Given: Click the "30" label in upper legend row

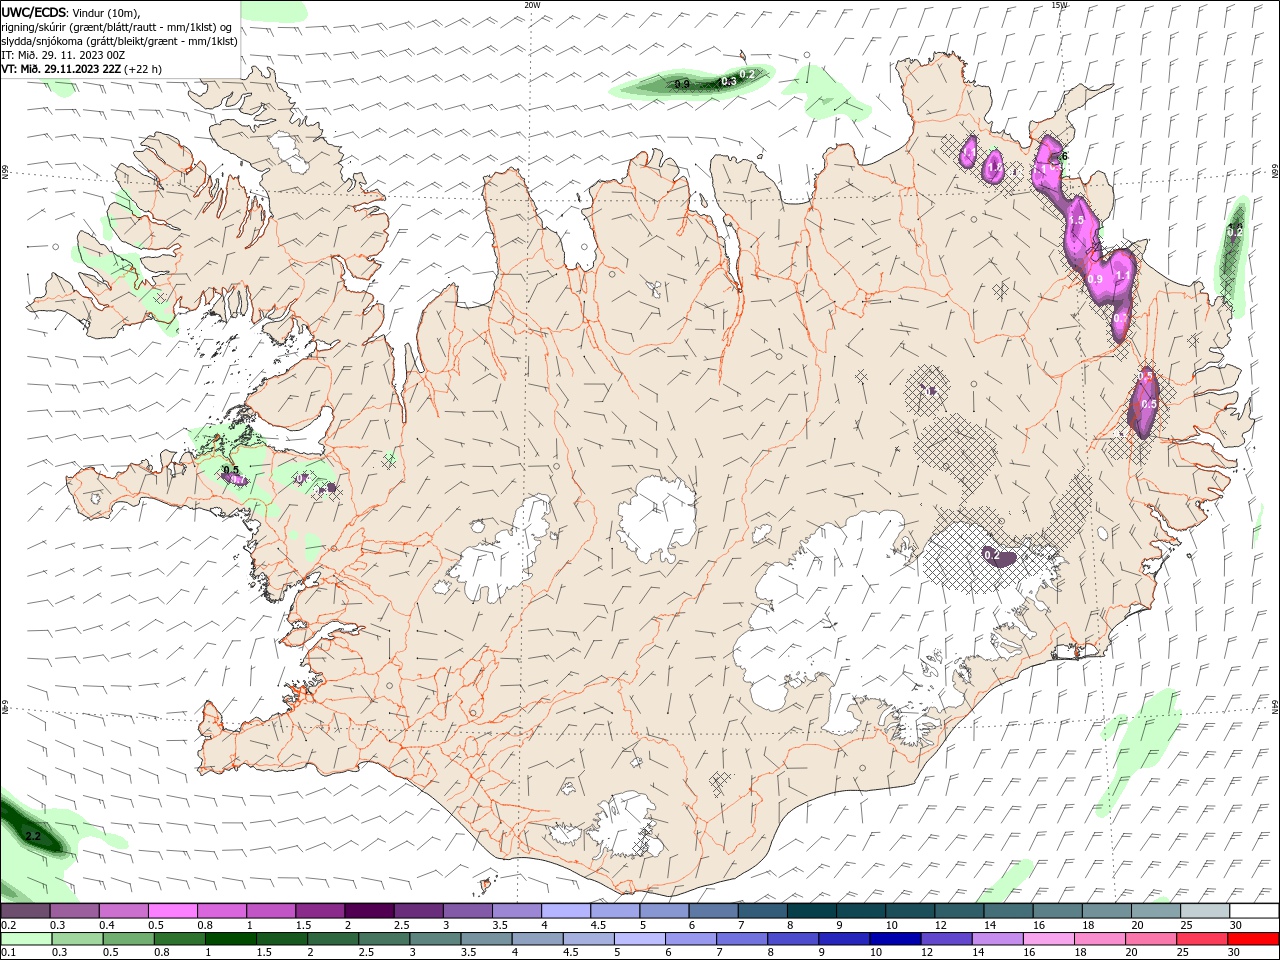Looking at the screenshot, I should (1235, 925).
